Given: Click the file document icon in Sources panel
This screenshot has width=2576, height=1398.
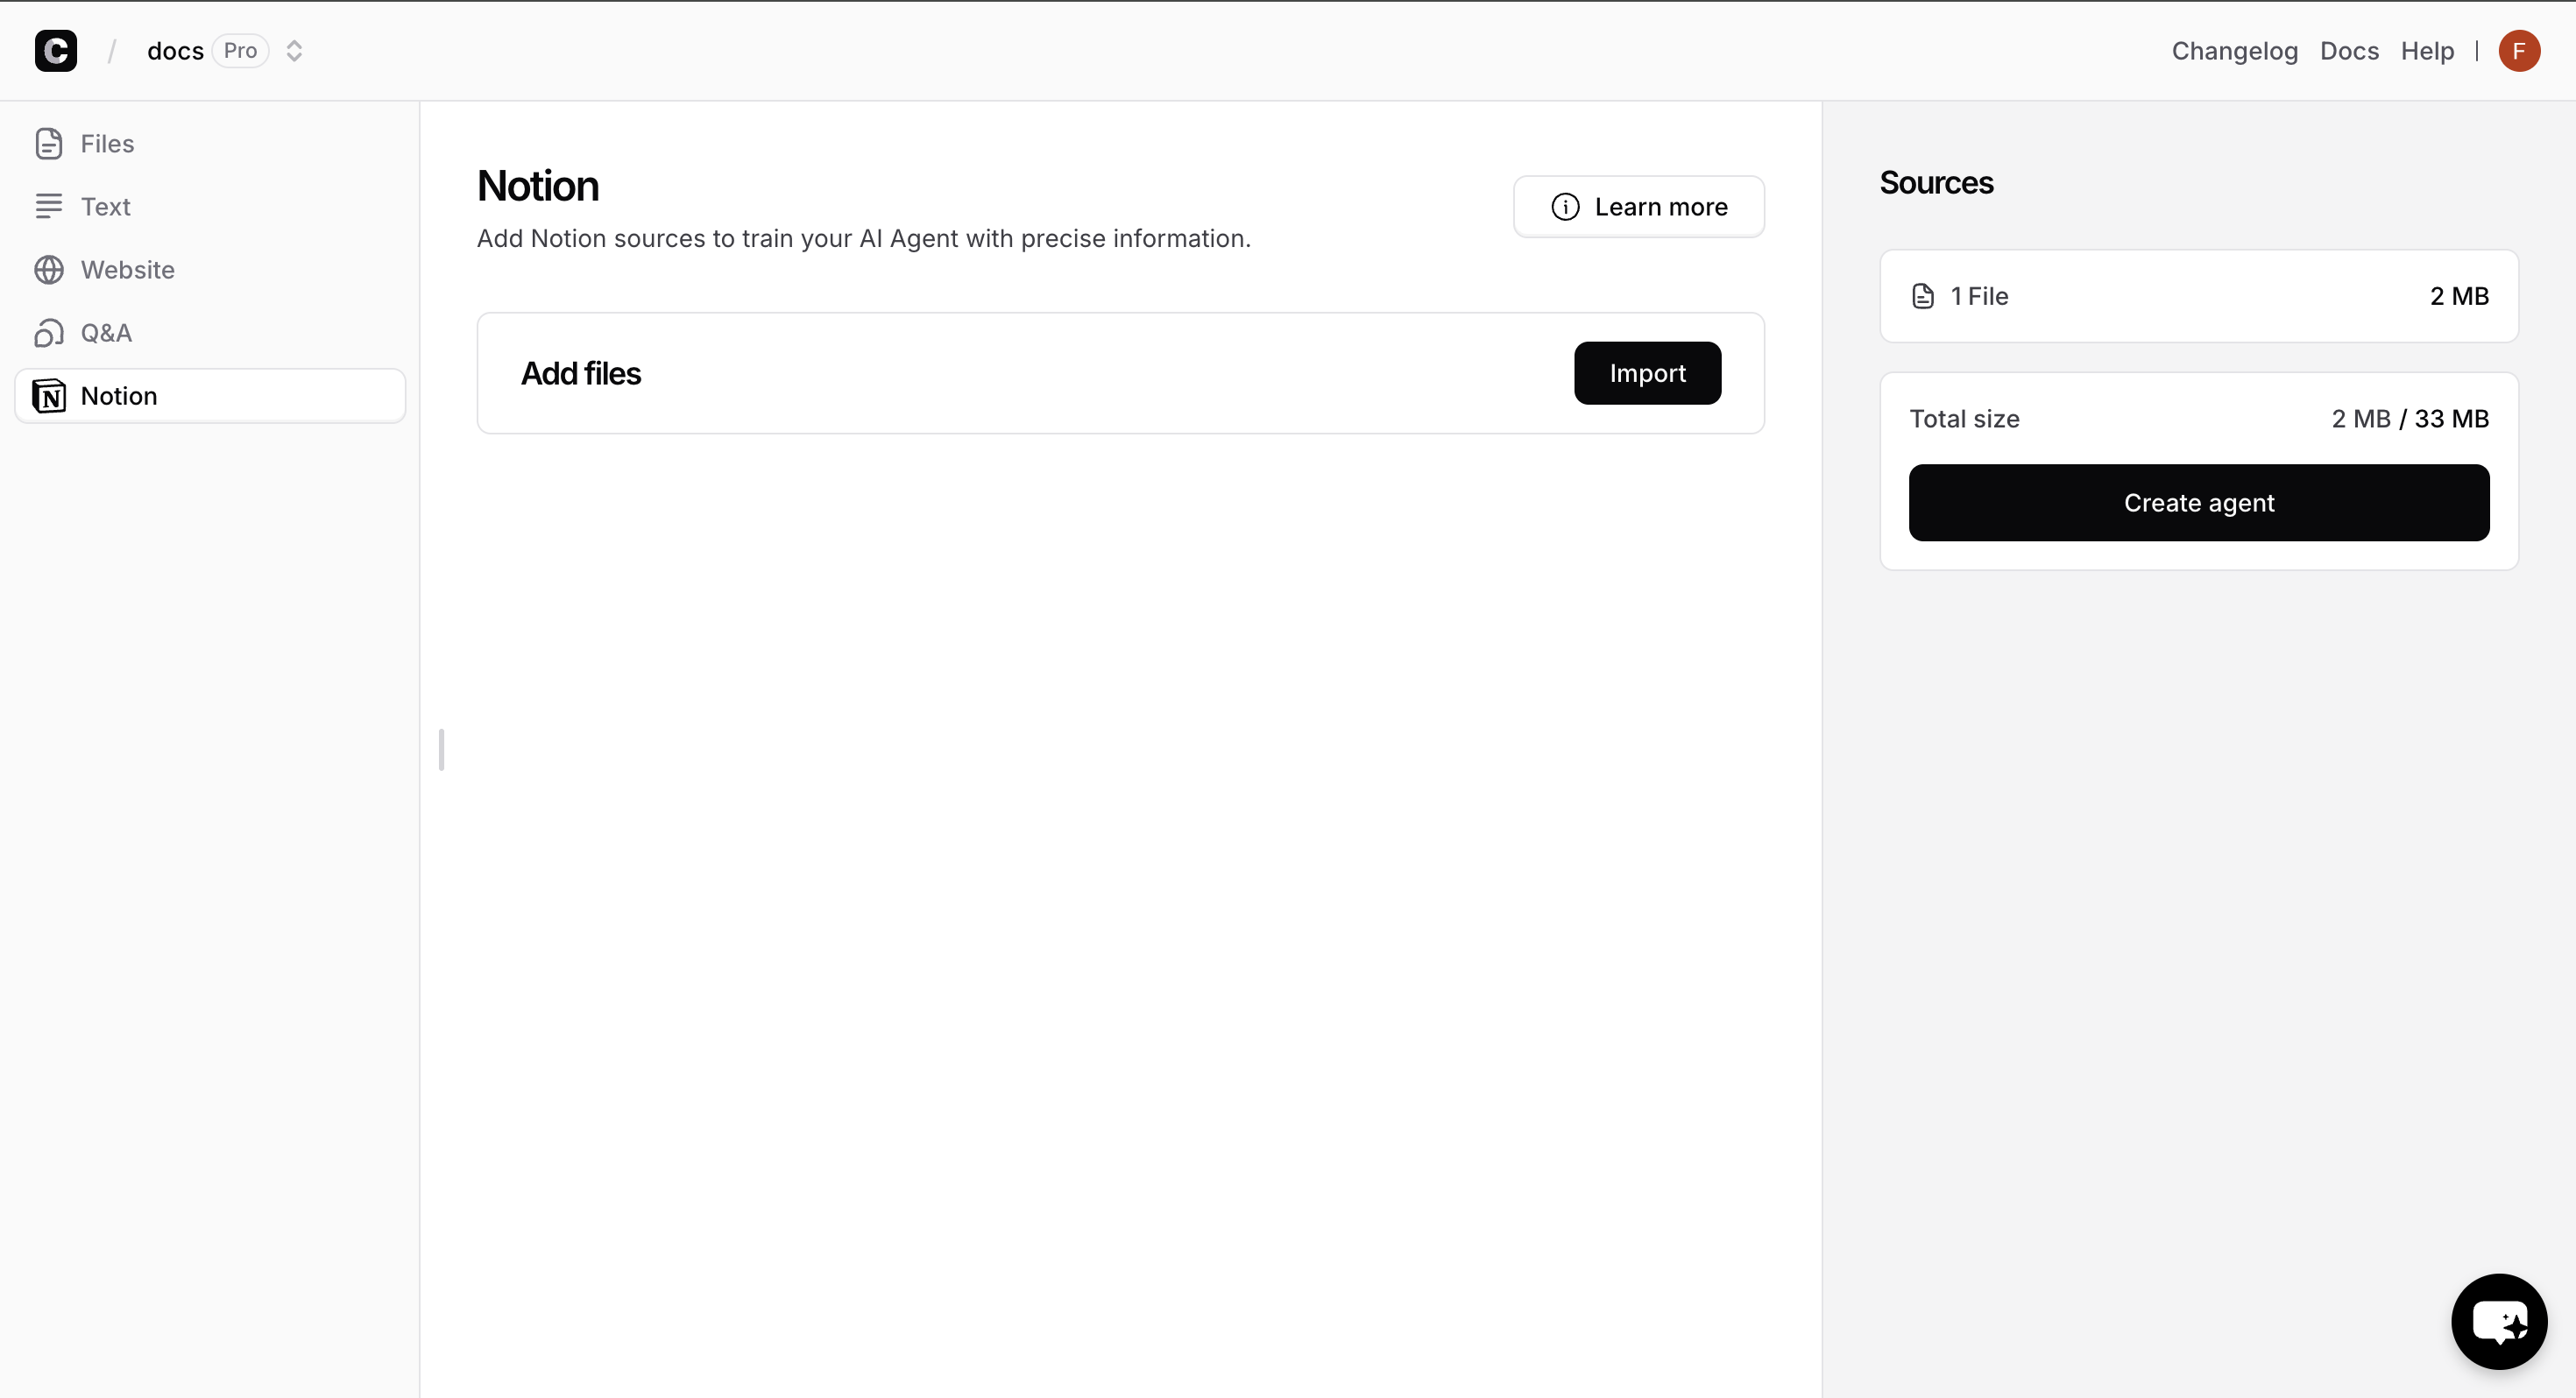Looking at the screenshot, I should point(1922,295).
